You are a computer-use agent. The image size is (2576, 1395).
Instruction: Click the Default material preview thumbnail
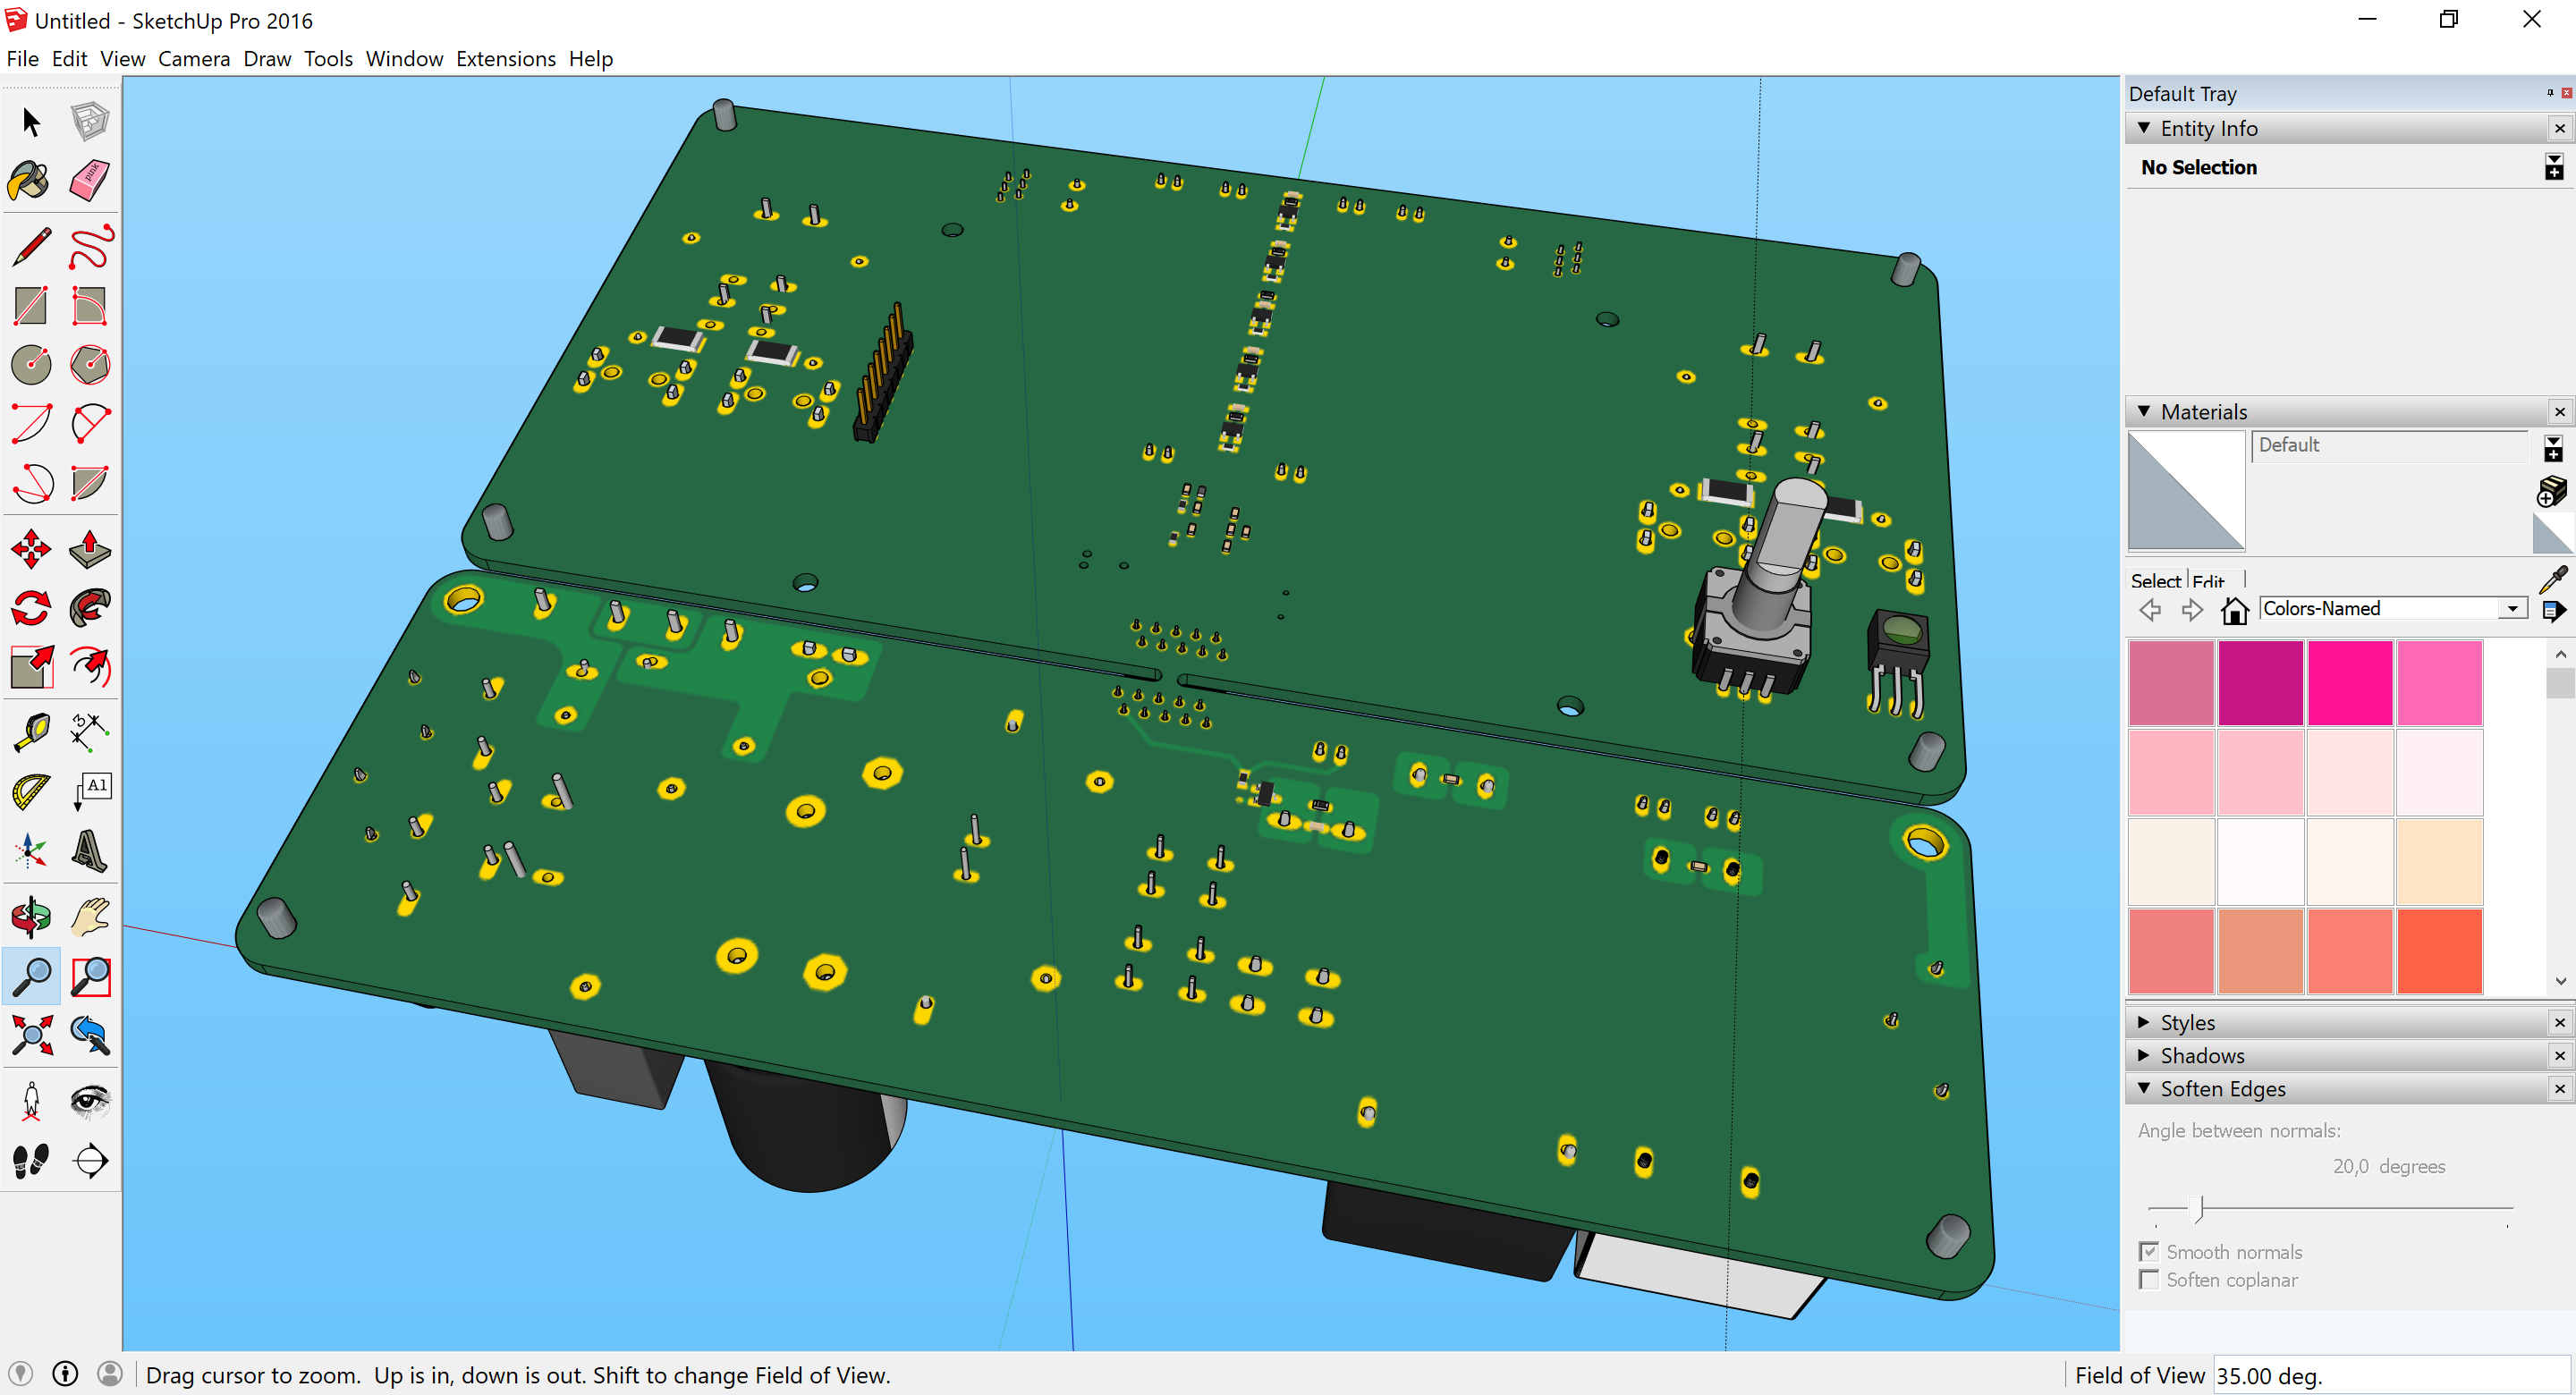click(2186, 491)
